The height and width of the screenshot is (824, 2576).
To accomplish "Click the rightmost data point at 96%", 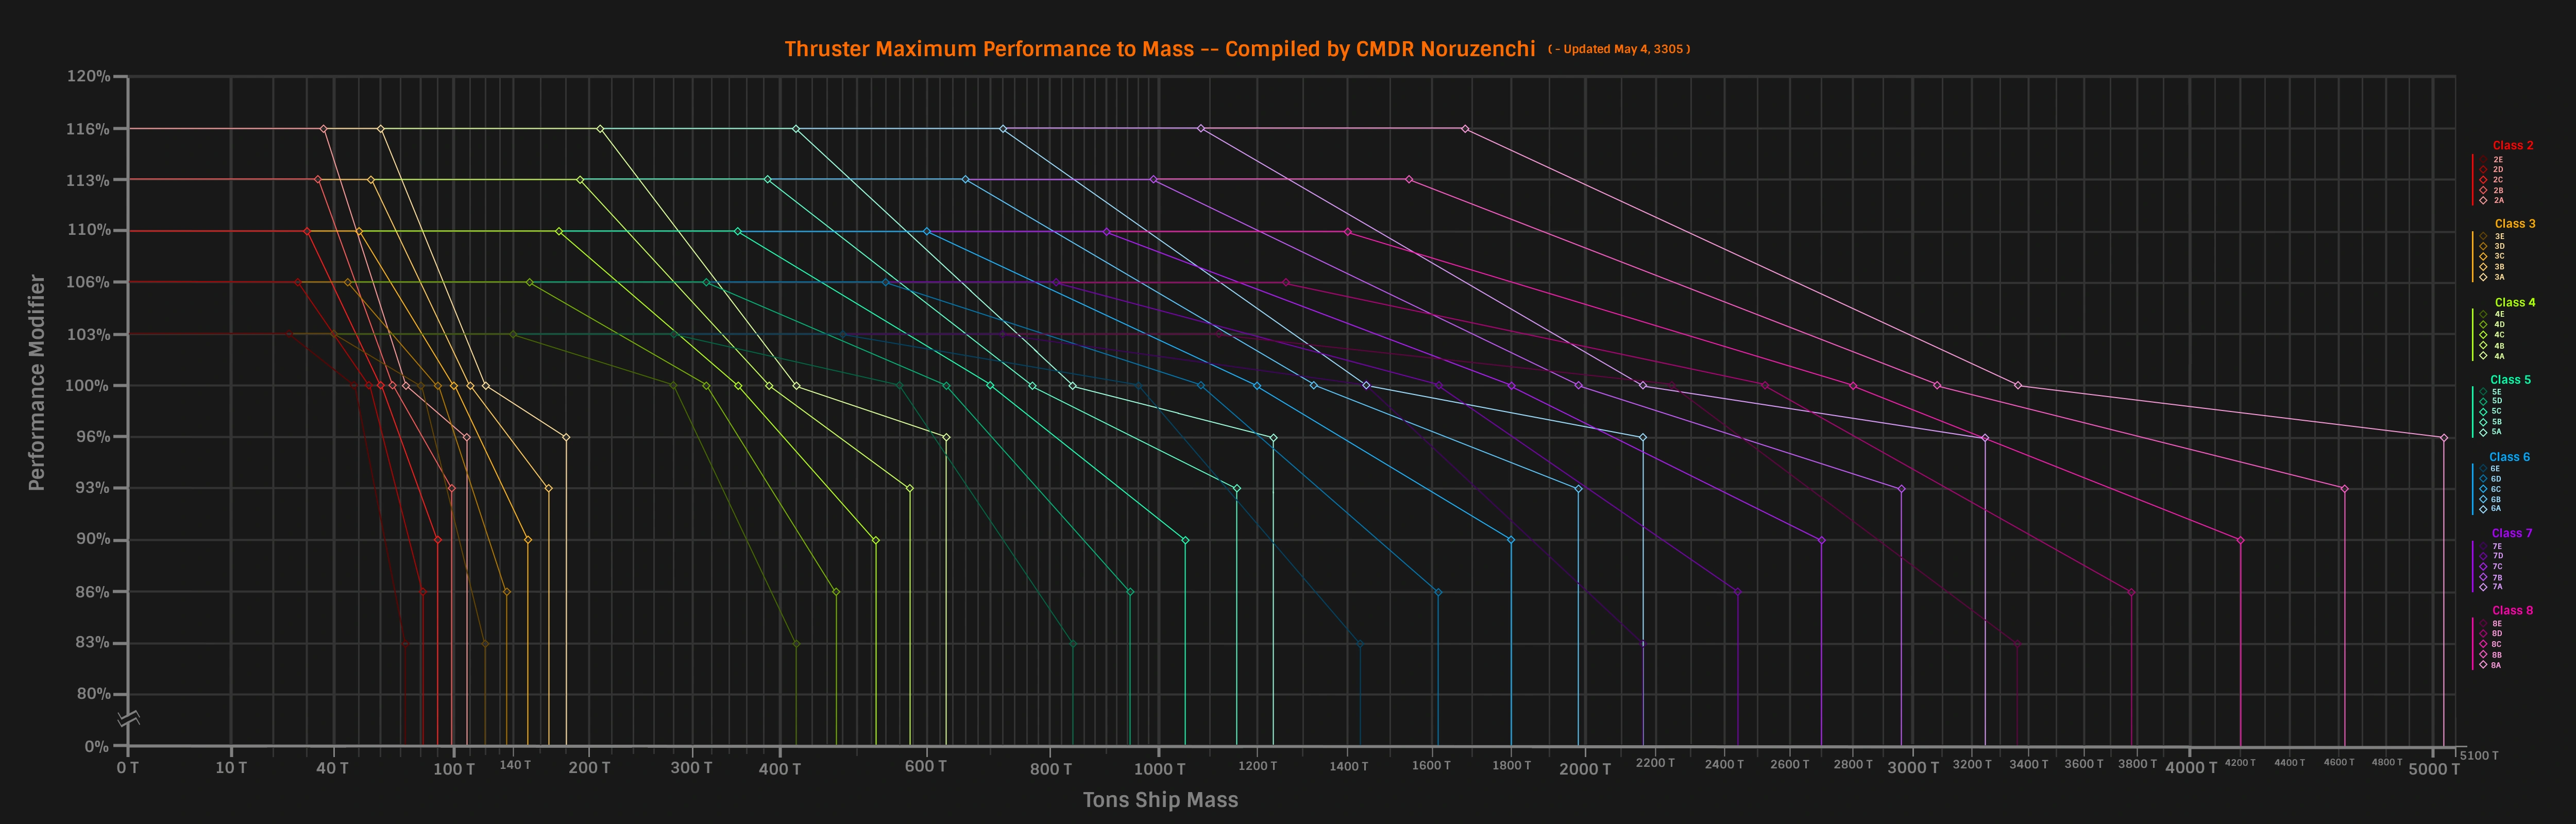I will click(x=2444, y=438).
